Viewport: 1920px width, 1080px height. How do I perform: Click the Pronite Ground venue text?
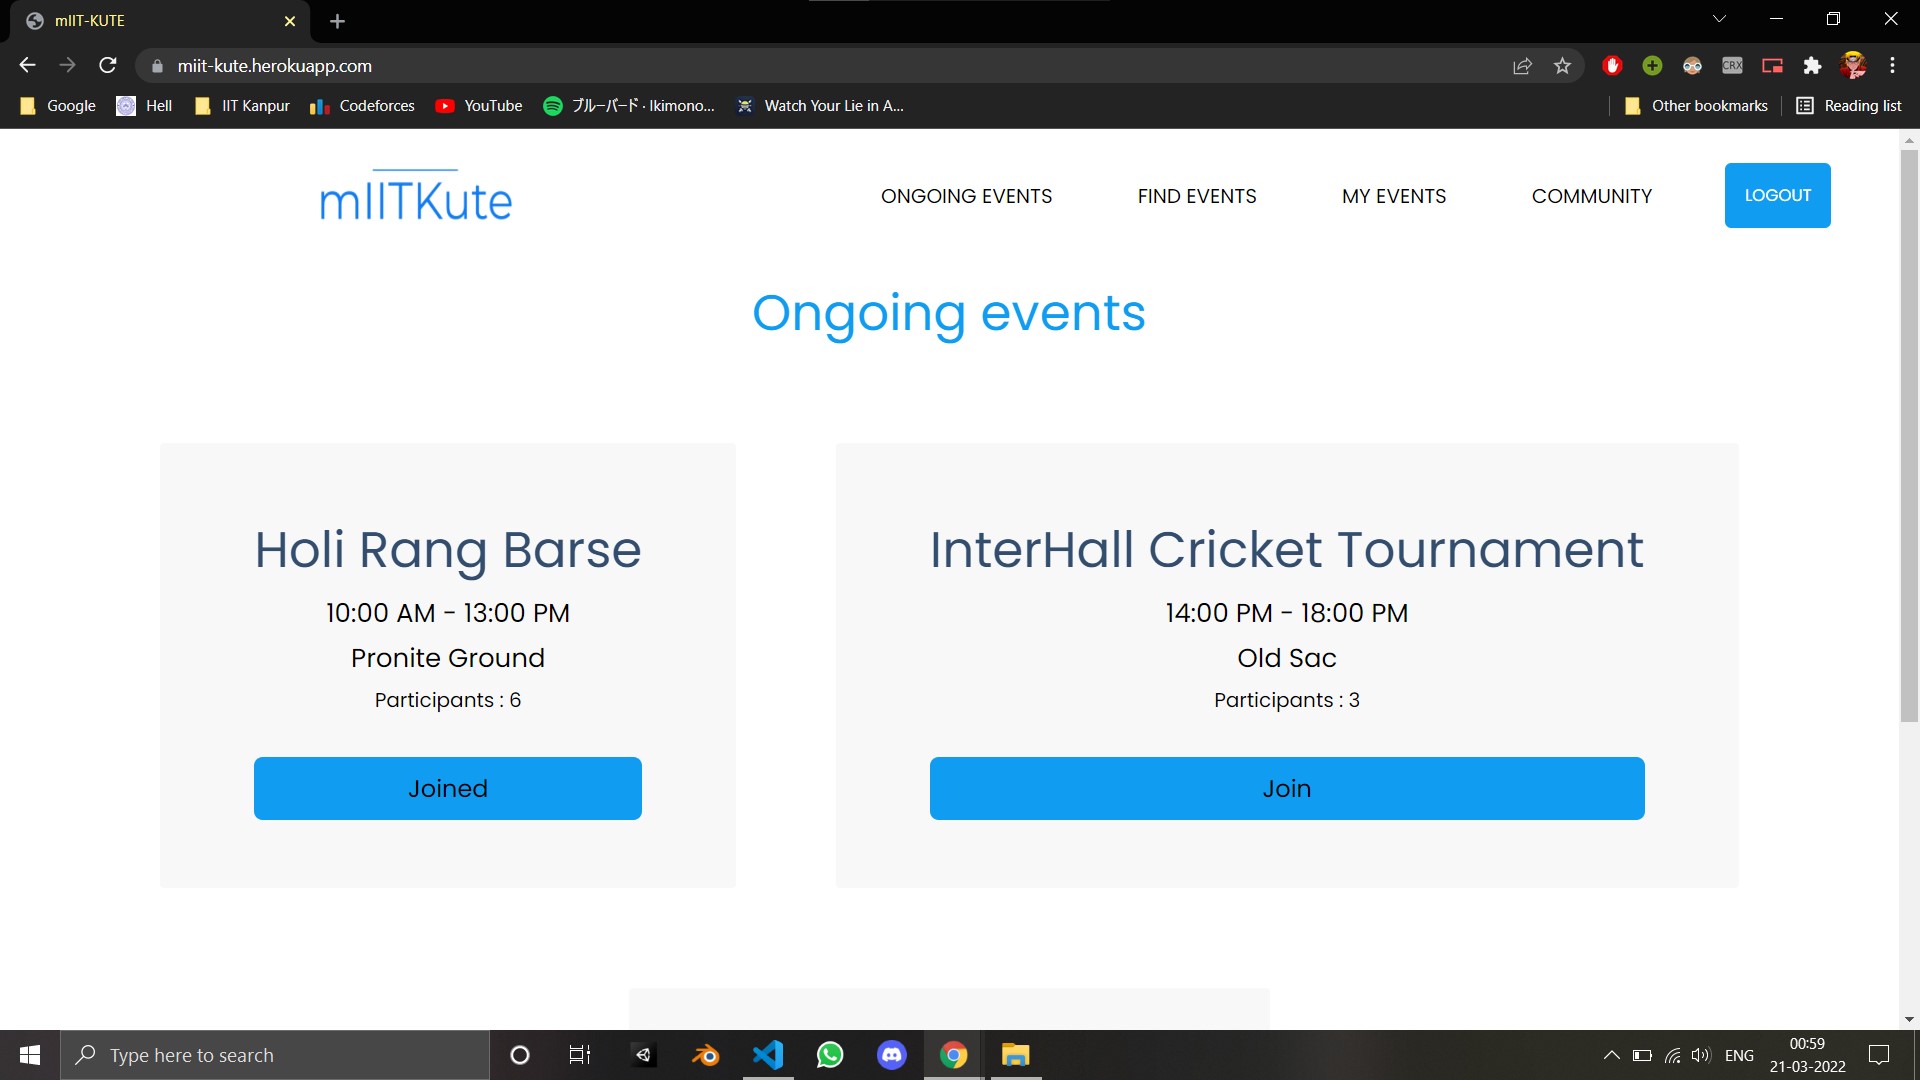pos(448,658)
